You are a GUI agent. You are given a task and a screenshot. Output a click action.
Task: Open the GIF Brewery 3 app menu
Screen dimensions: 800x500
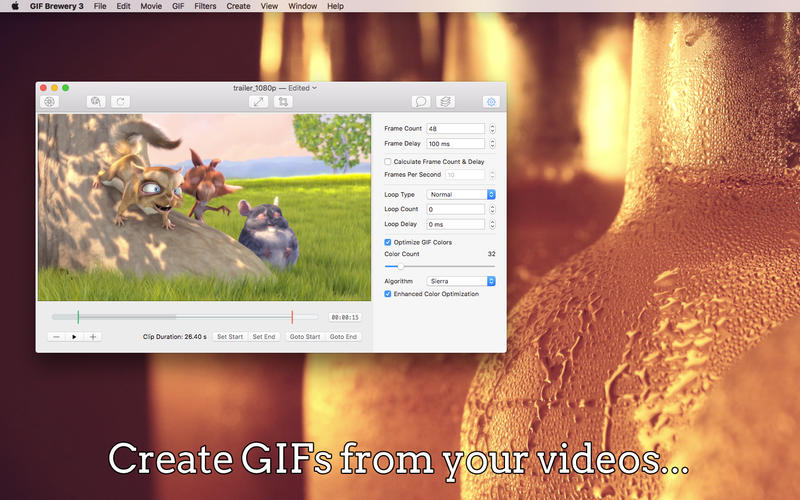(x=57, y=6)
